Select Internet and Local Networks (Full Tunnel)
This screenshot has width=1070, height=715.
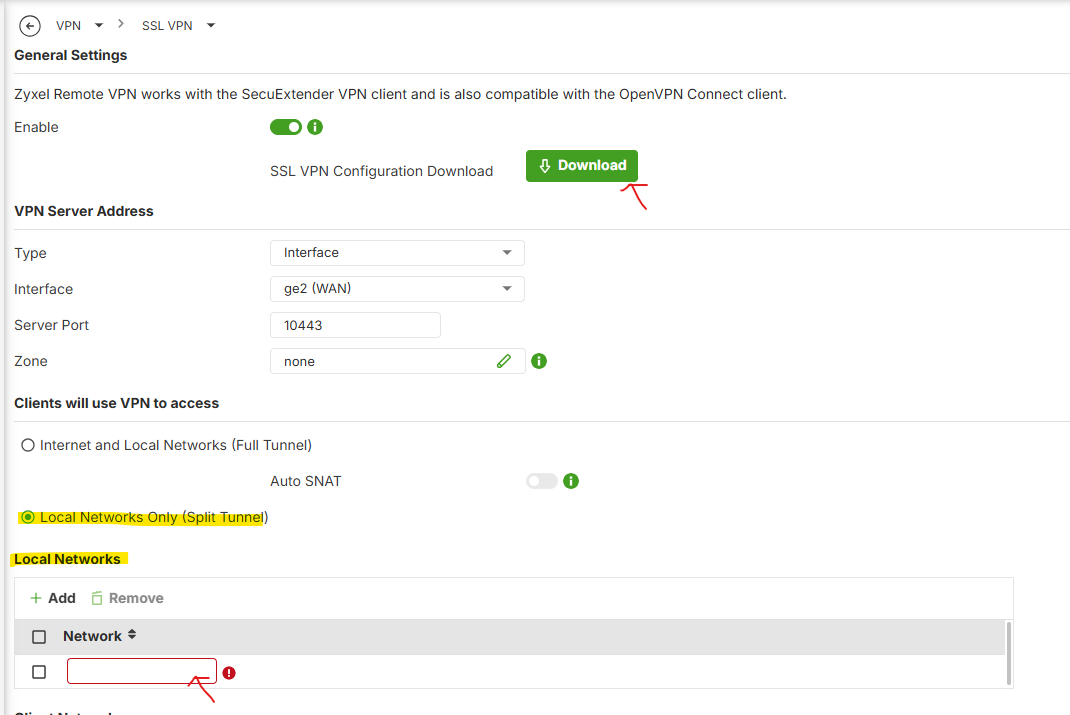coord(28,446)
